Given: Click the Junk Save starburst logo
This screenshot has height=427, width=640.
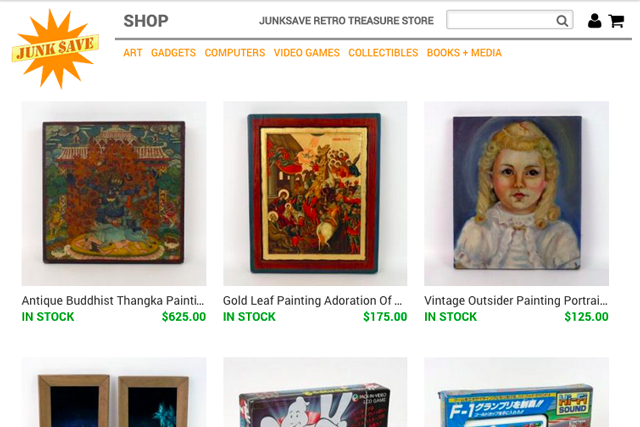Looking at the screenshot, I should click(56, 49).
